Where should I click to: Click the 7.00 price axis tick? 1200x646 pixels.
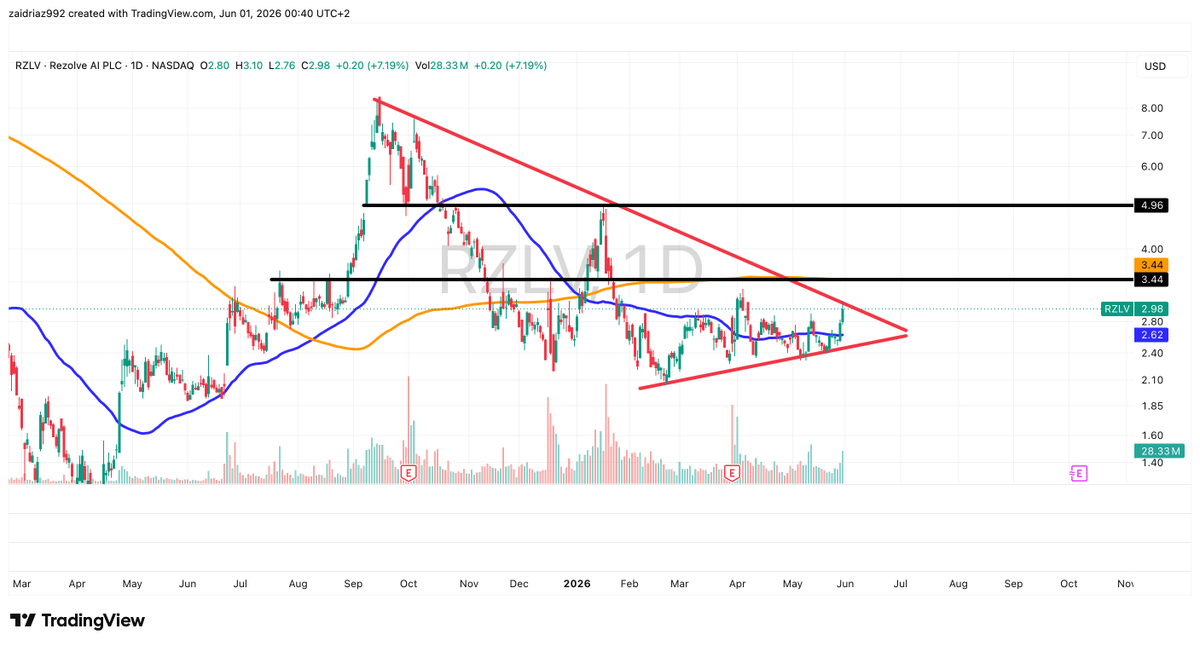1151,135
